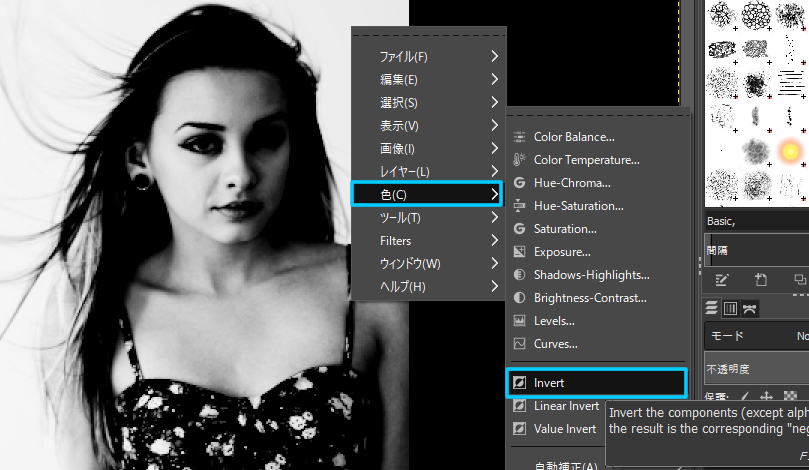The image size is (809, 470).
Task: Open the ヘルプ(H) menu entry
Action: click(x=428, y=286)
